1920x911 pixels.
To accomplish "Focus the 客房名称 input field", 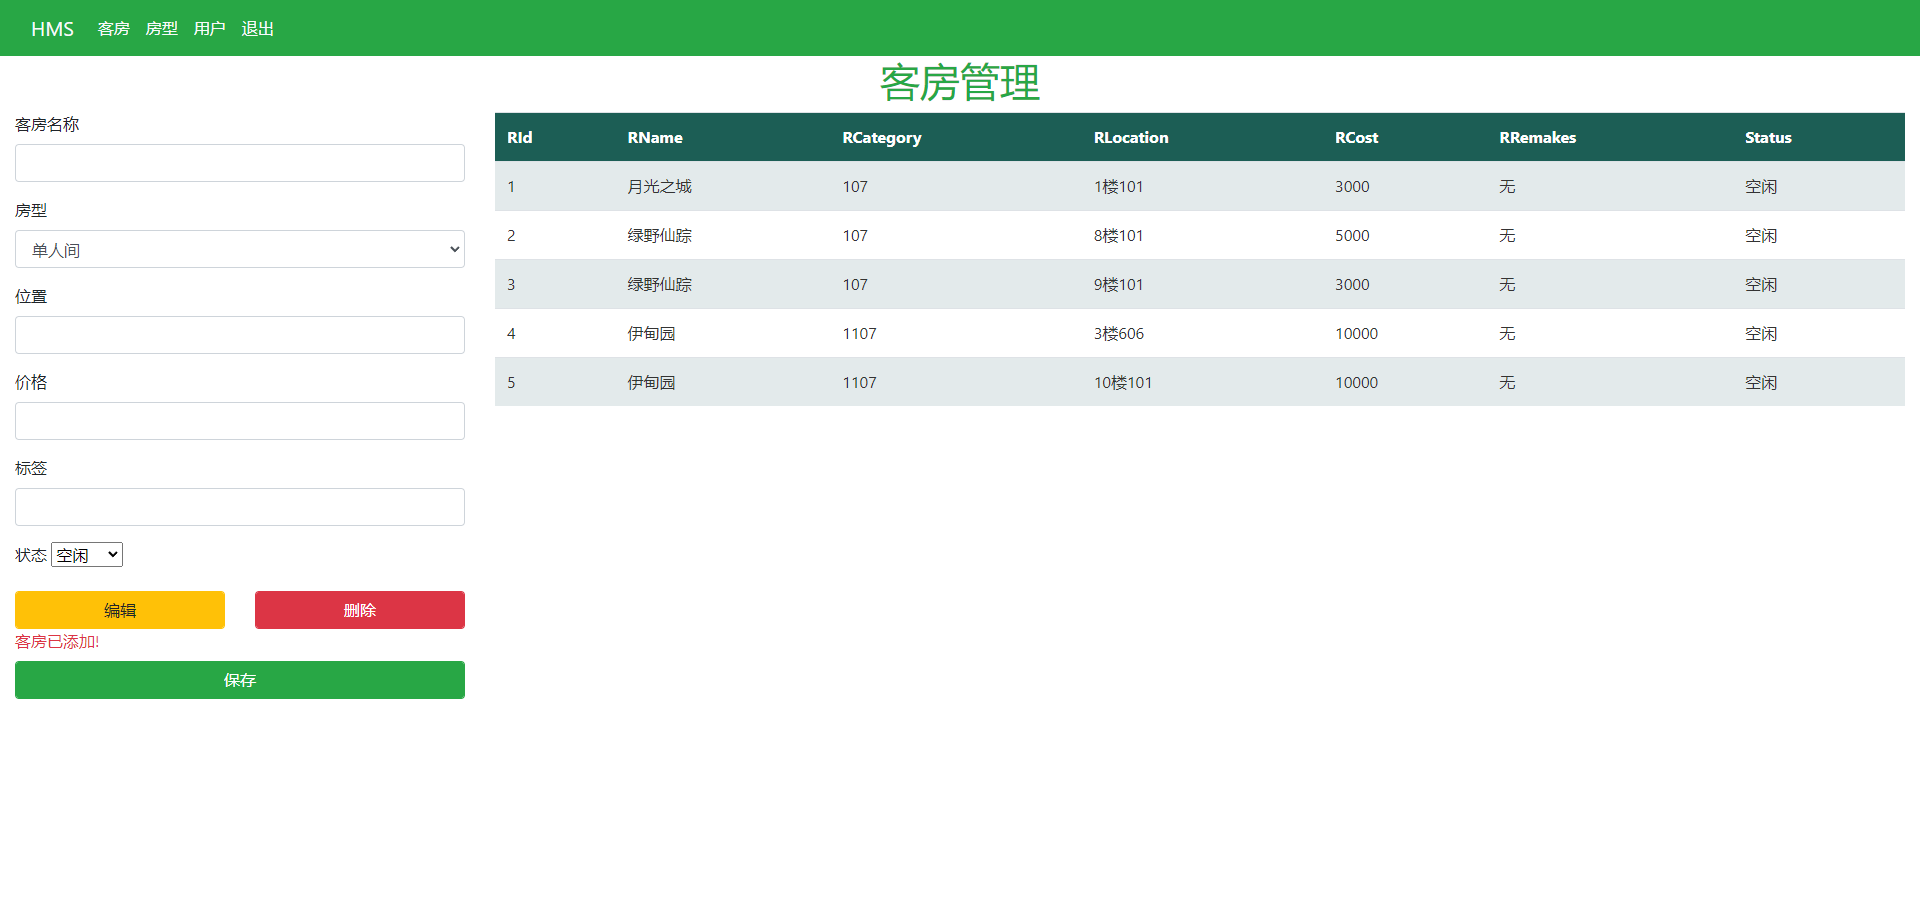I will (240, 163).
